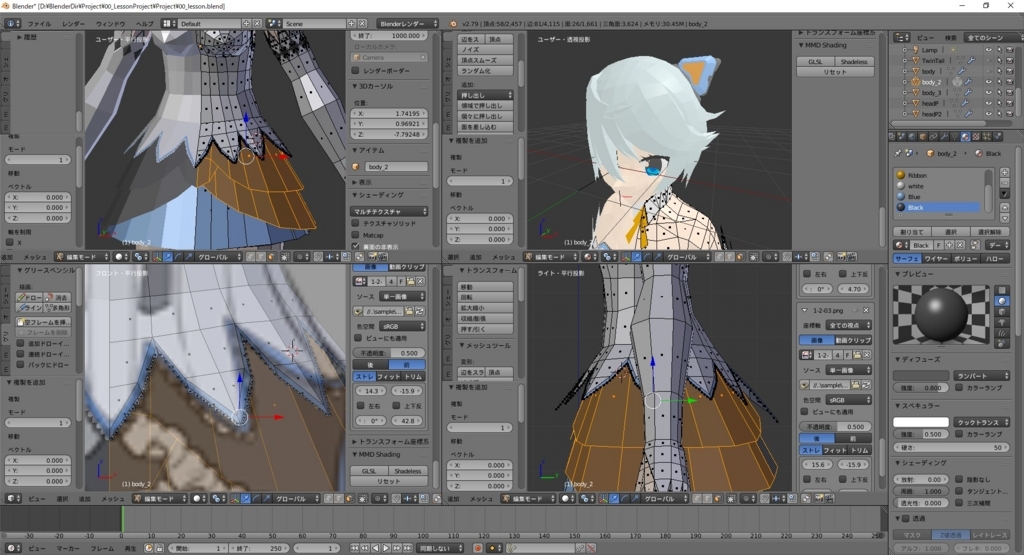Open the ファイル menu
The height and width of the screenshot is (555, 1024).
[x=39, y=24]
